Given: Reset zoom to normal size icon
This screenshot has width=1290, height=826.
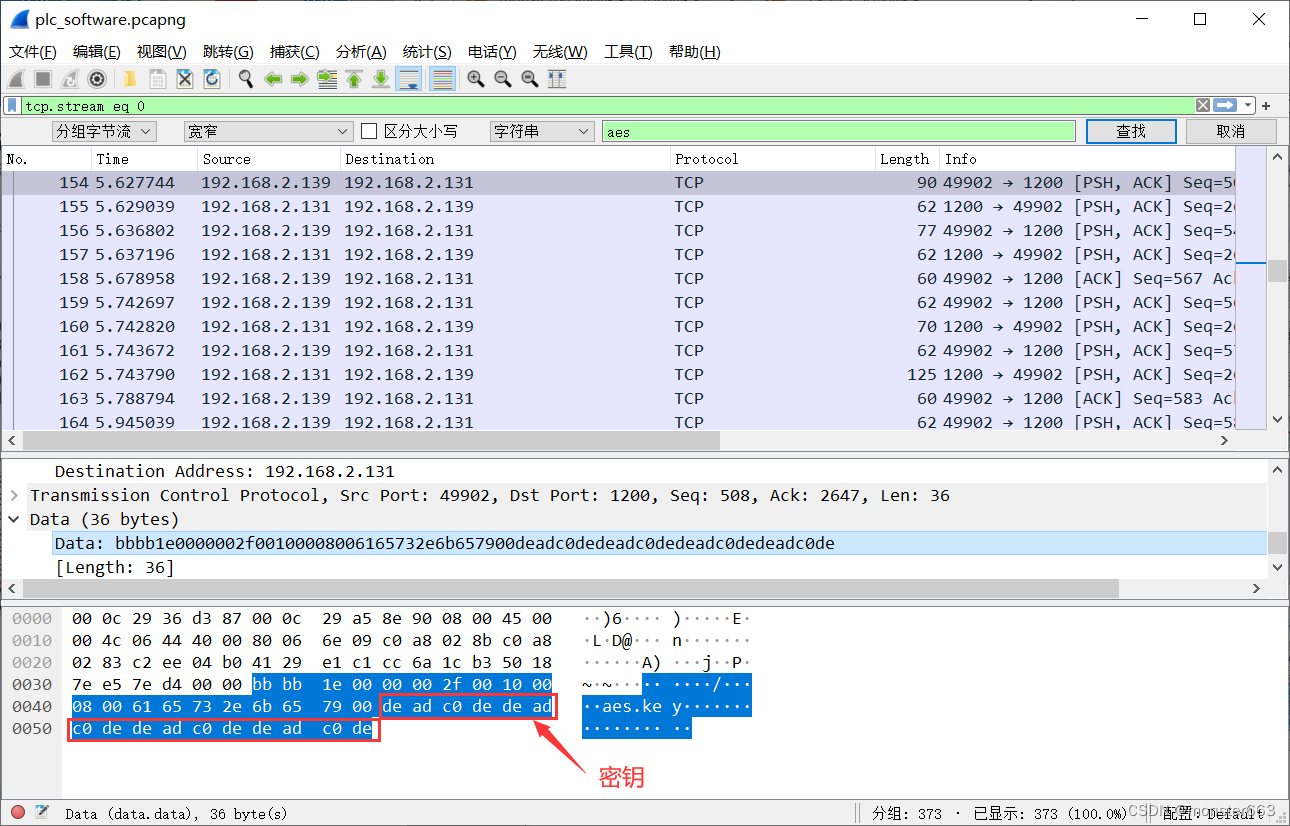Looking at the screenshot, I should [530, 79].
